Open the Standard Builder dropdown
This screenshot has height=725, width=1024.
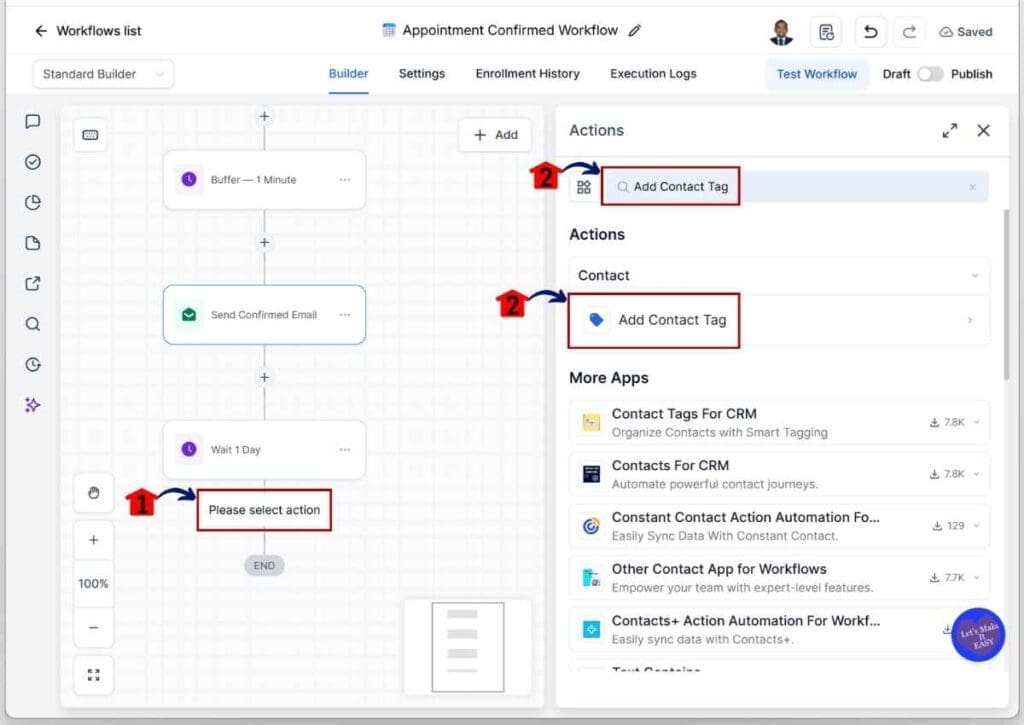[x=103, y=74]
